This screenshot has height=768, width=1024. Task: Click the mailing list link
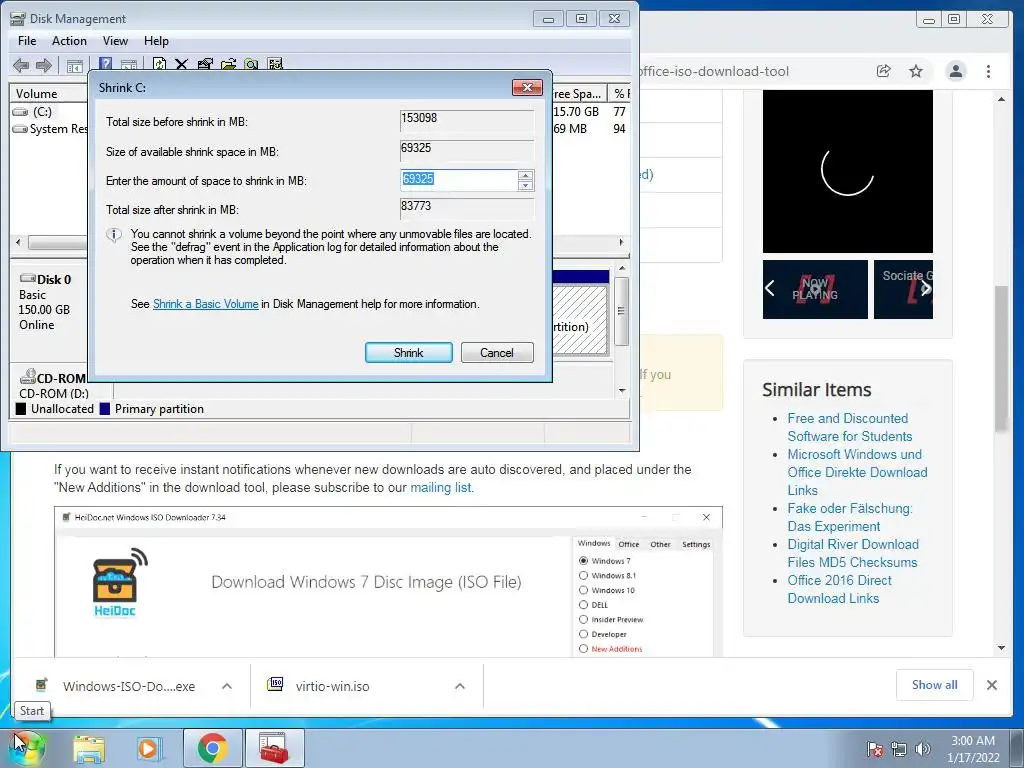click(441, 487)
